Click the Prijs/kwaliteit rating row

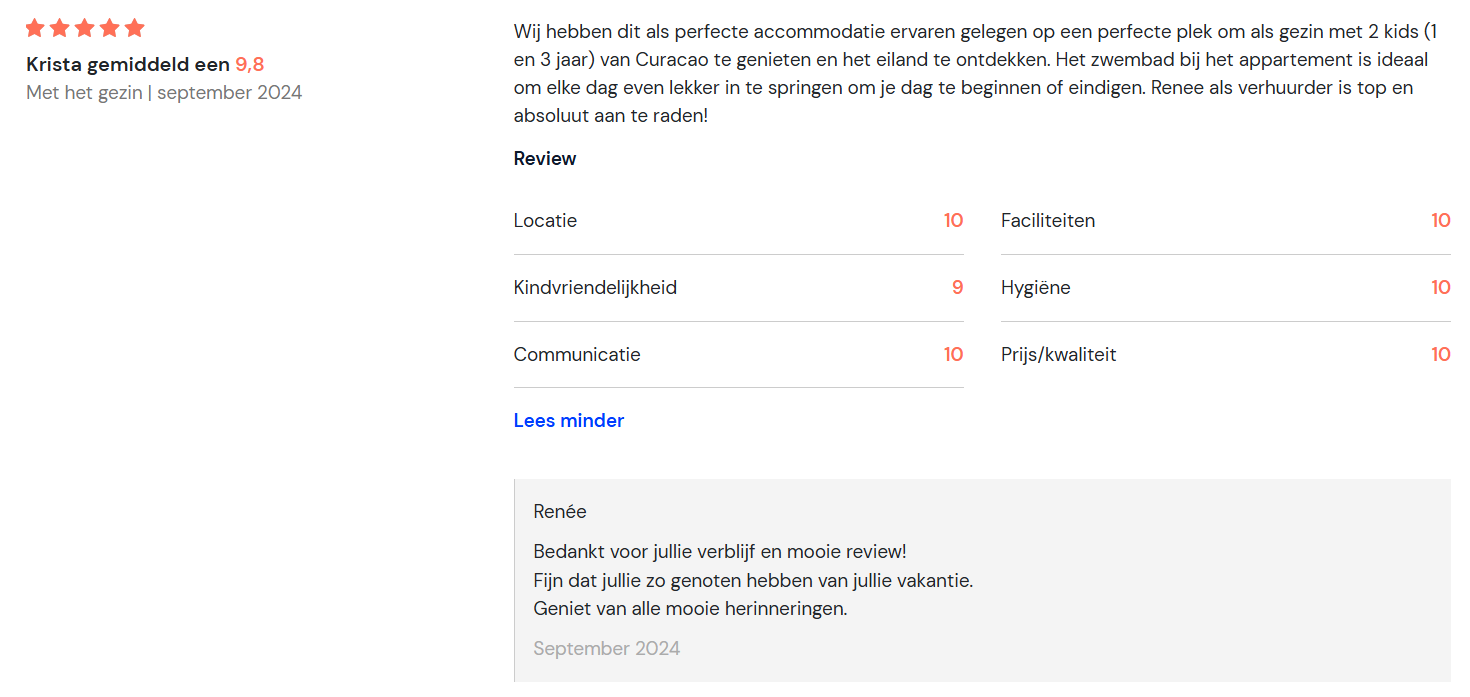(1226, 355)
